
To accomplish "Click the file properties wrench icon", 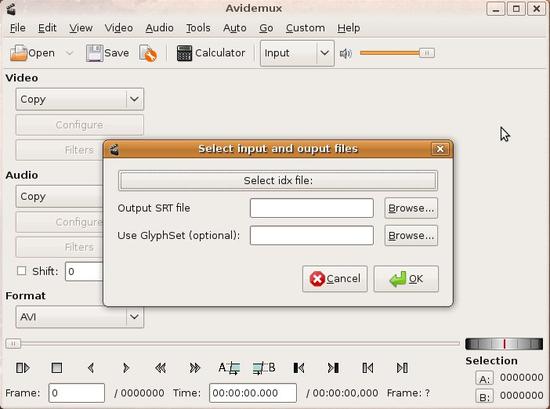I will click(148, 53).
